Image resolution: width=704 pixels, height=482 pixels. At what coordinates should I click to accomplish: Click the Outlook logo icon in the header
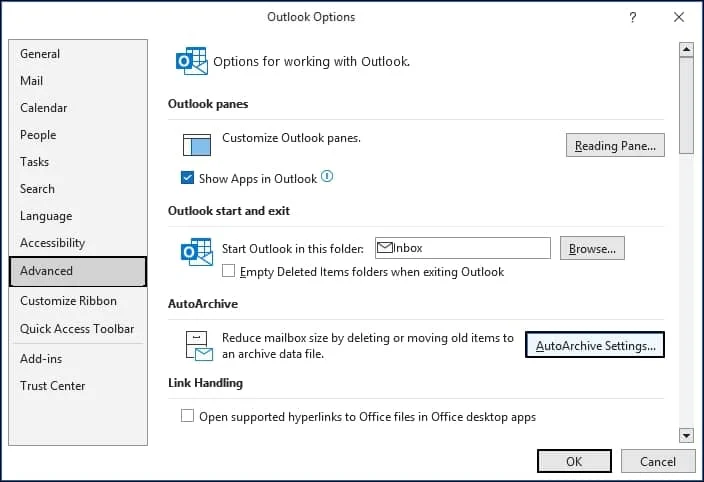(192, 61)
